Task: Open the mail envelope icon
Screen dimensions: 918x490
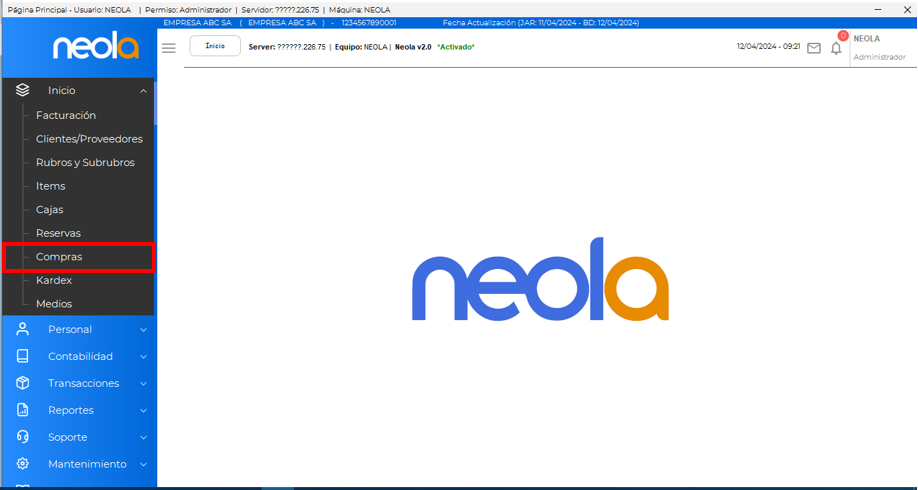Action: coord(814,48)
